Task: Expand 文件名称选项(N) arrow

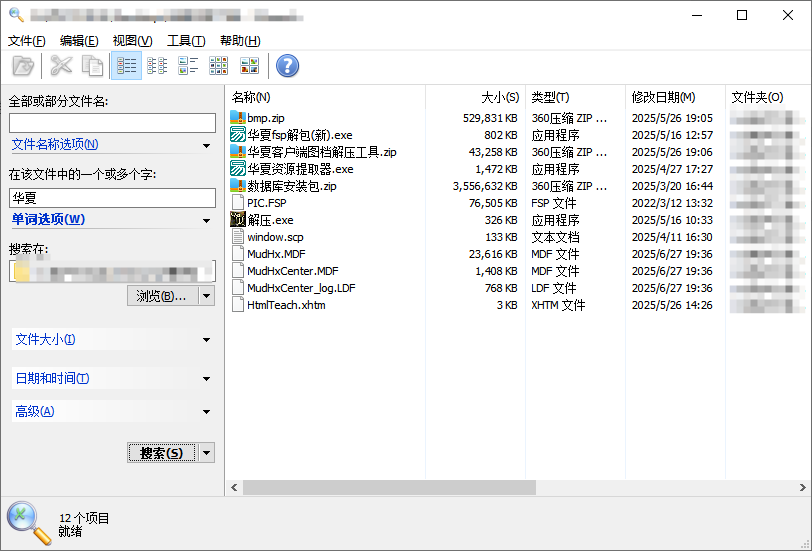Action: click(x=206, y=146)
